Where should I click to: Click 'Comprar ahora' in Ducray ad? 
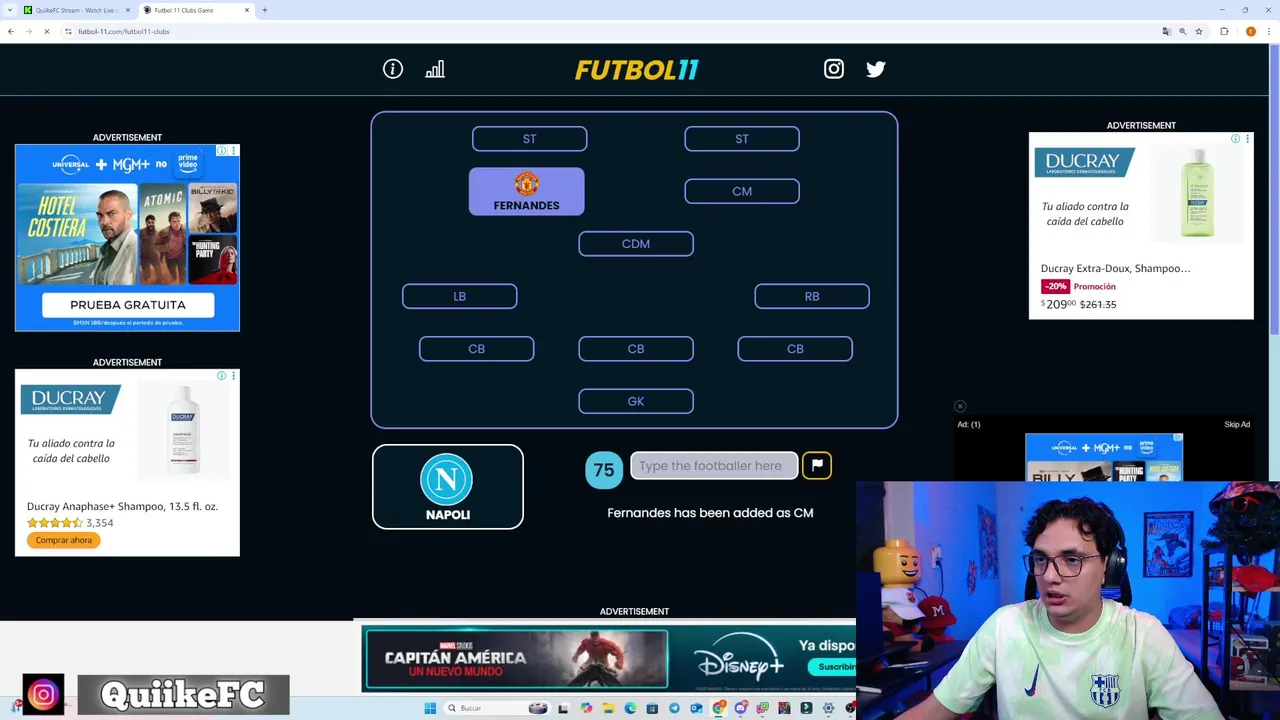(x=64, y=540)
